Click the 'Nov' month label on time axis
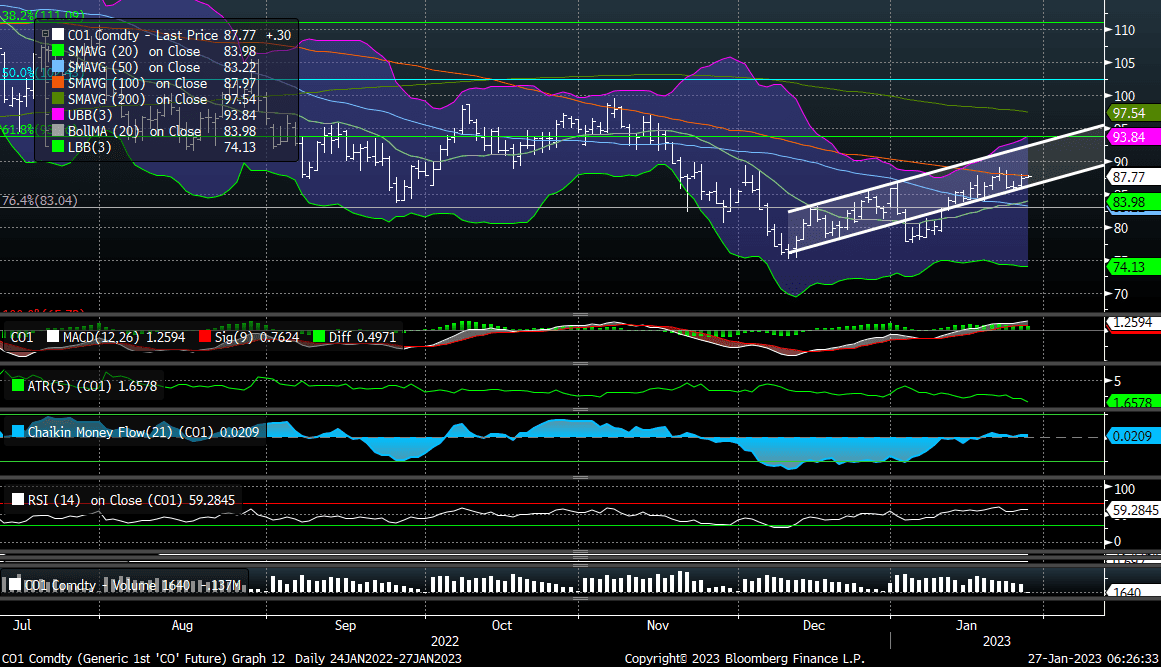The width and height of the screenshot is (1161, 667). (658, 626)
